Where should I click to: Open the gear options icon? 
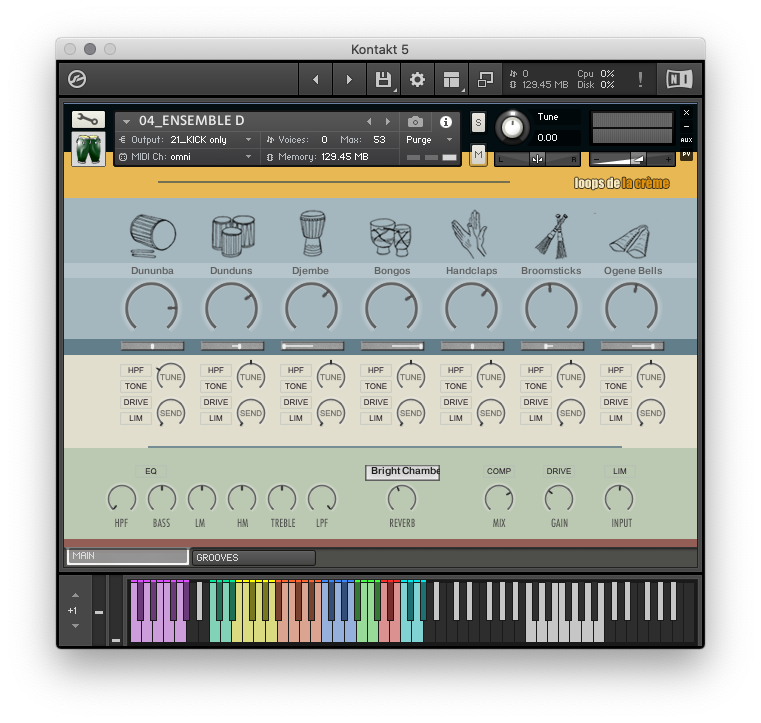point(417,79)
